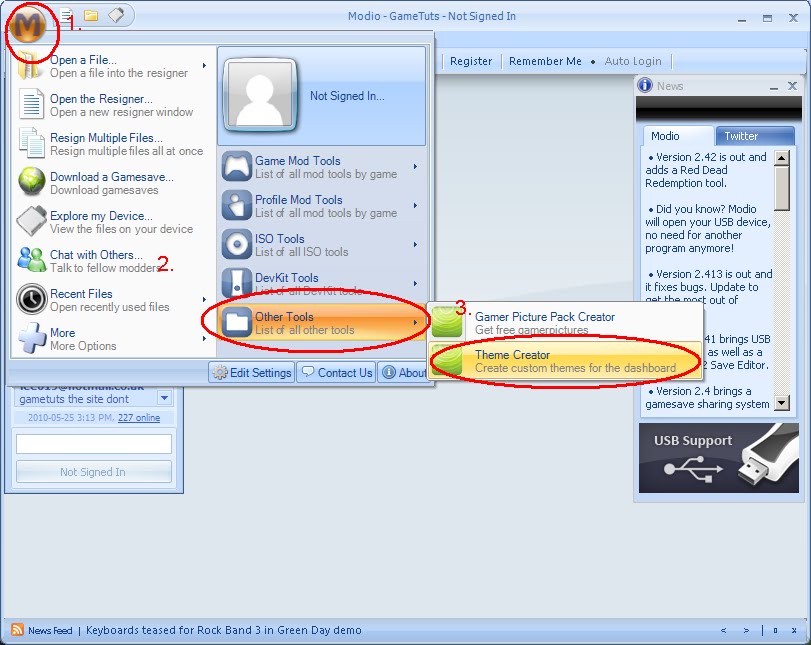Image resolution: width=811 pixels, height=645 pixels.
Task: Click the blue plus More icon
Action: [x=32, y=338]
